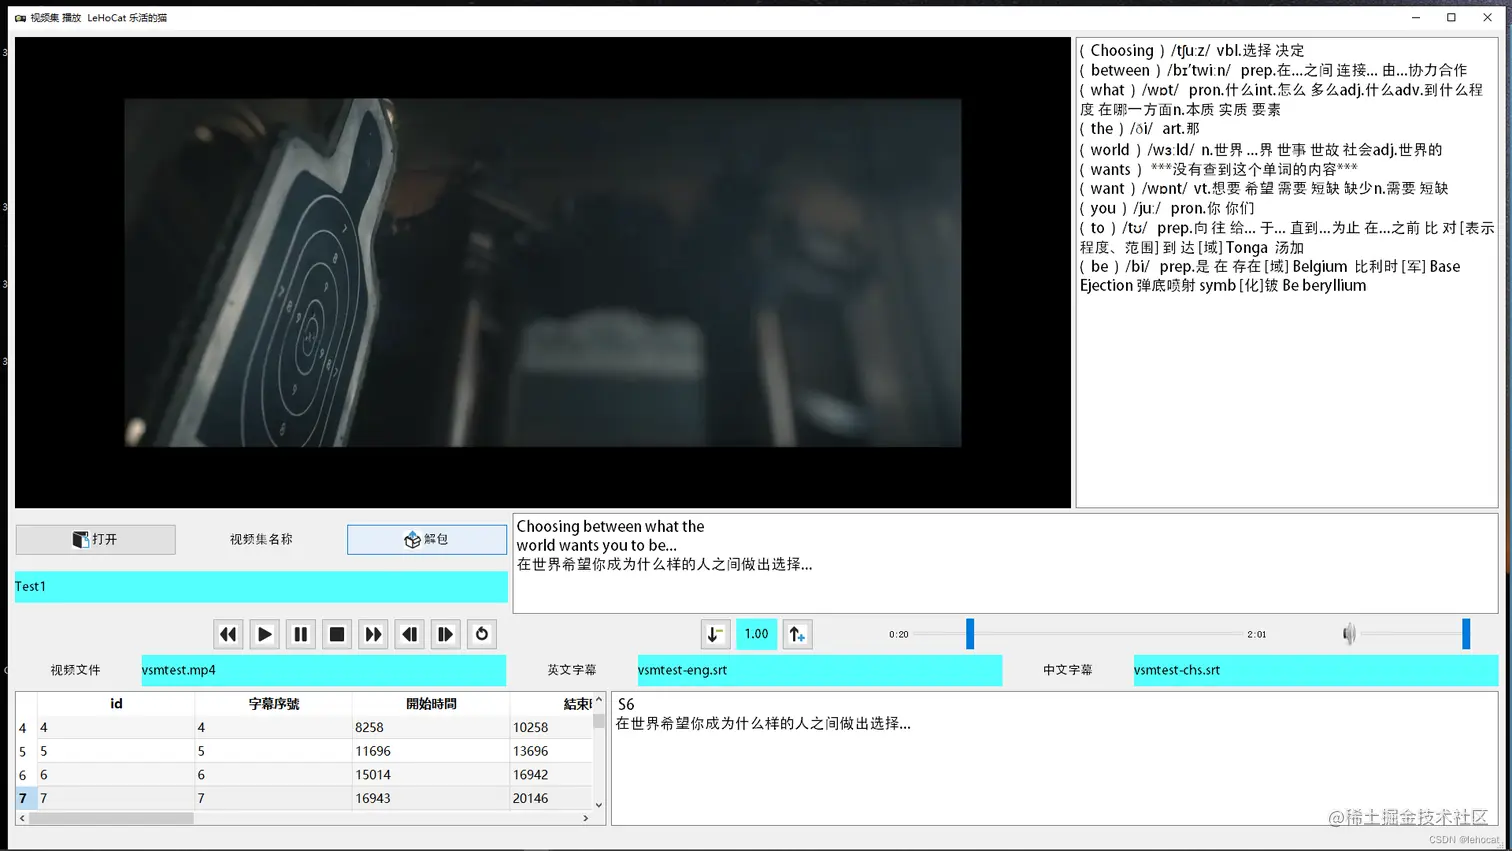Image resolution: width=1512 pixels, height=851 pixels.
Task: Click the end time cell 20146
Action: coord(551,798)
